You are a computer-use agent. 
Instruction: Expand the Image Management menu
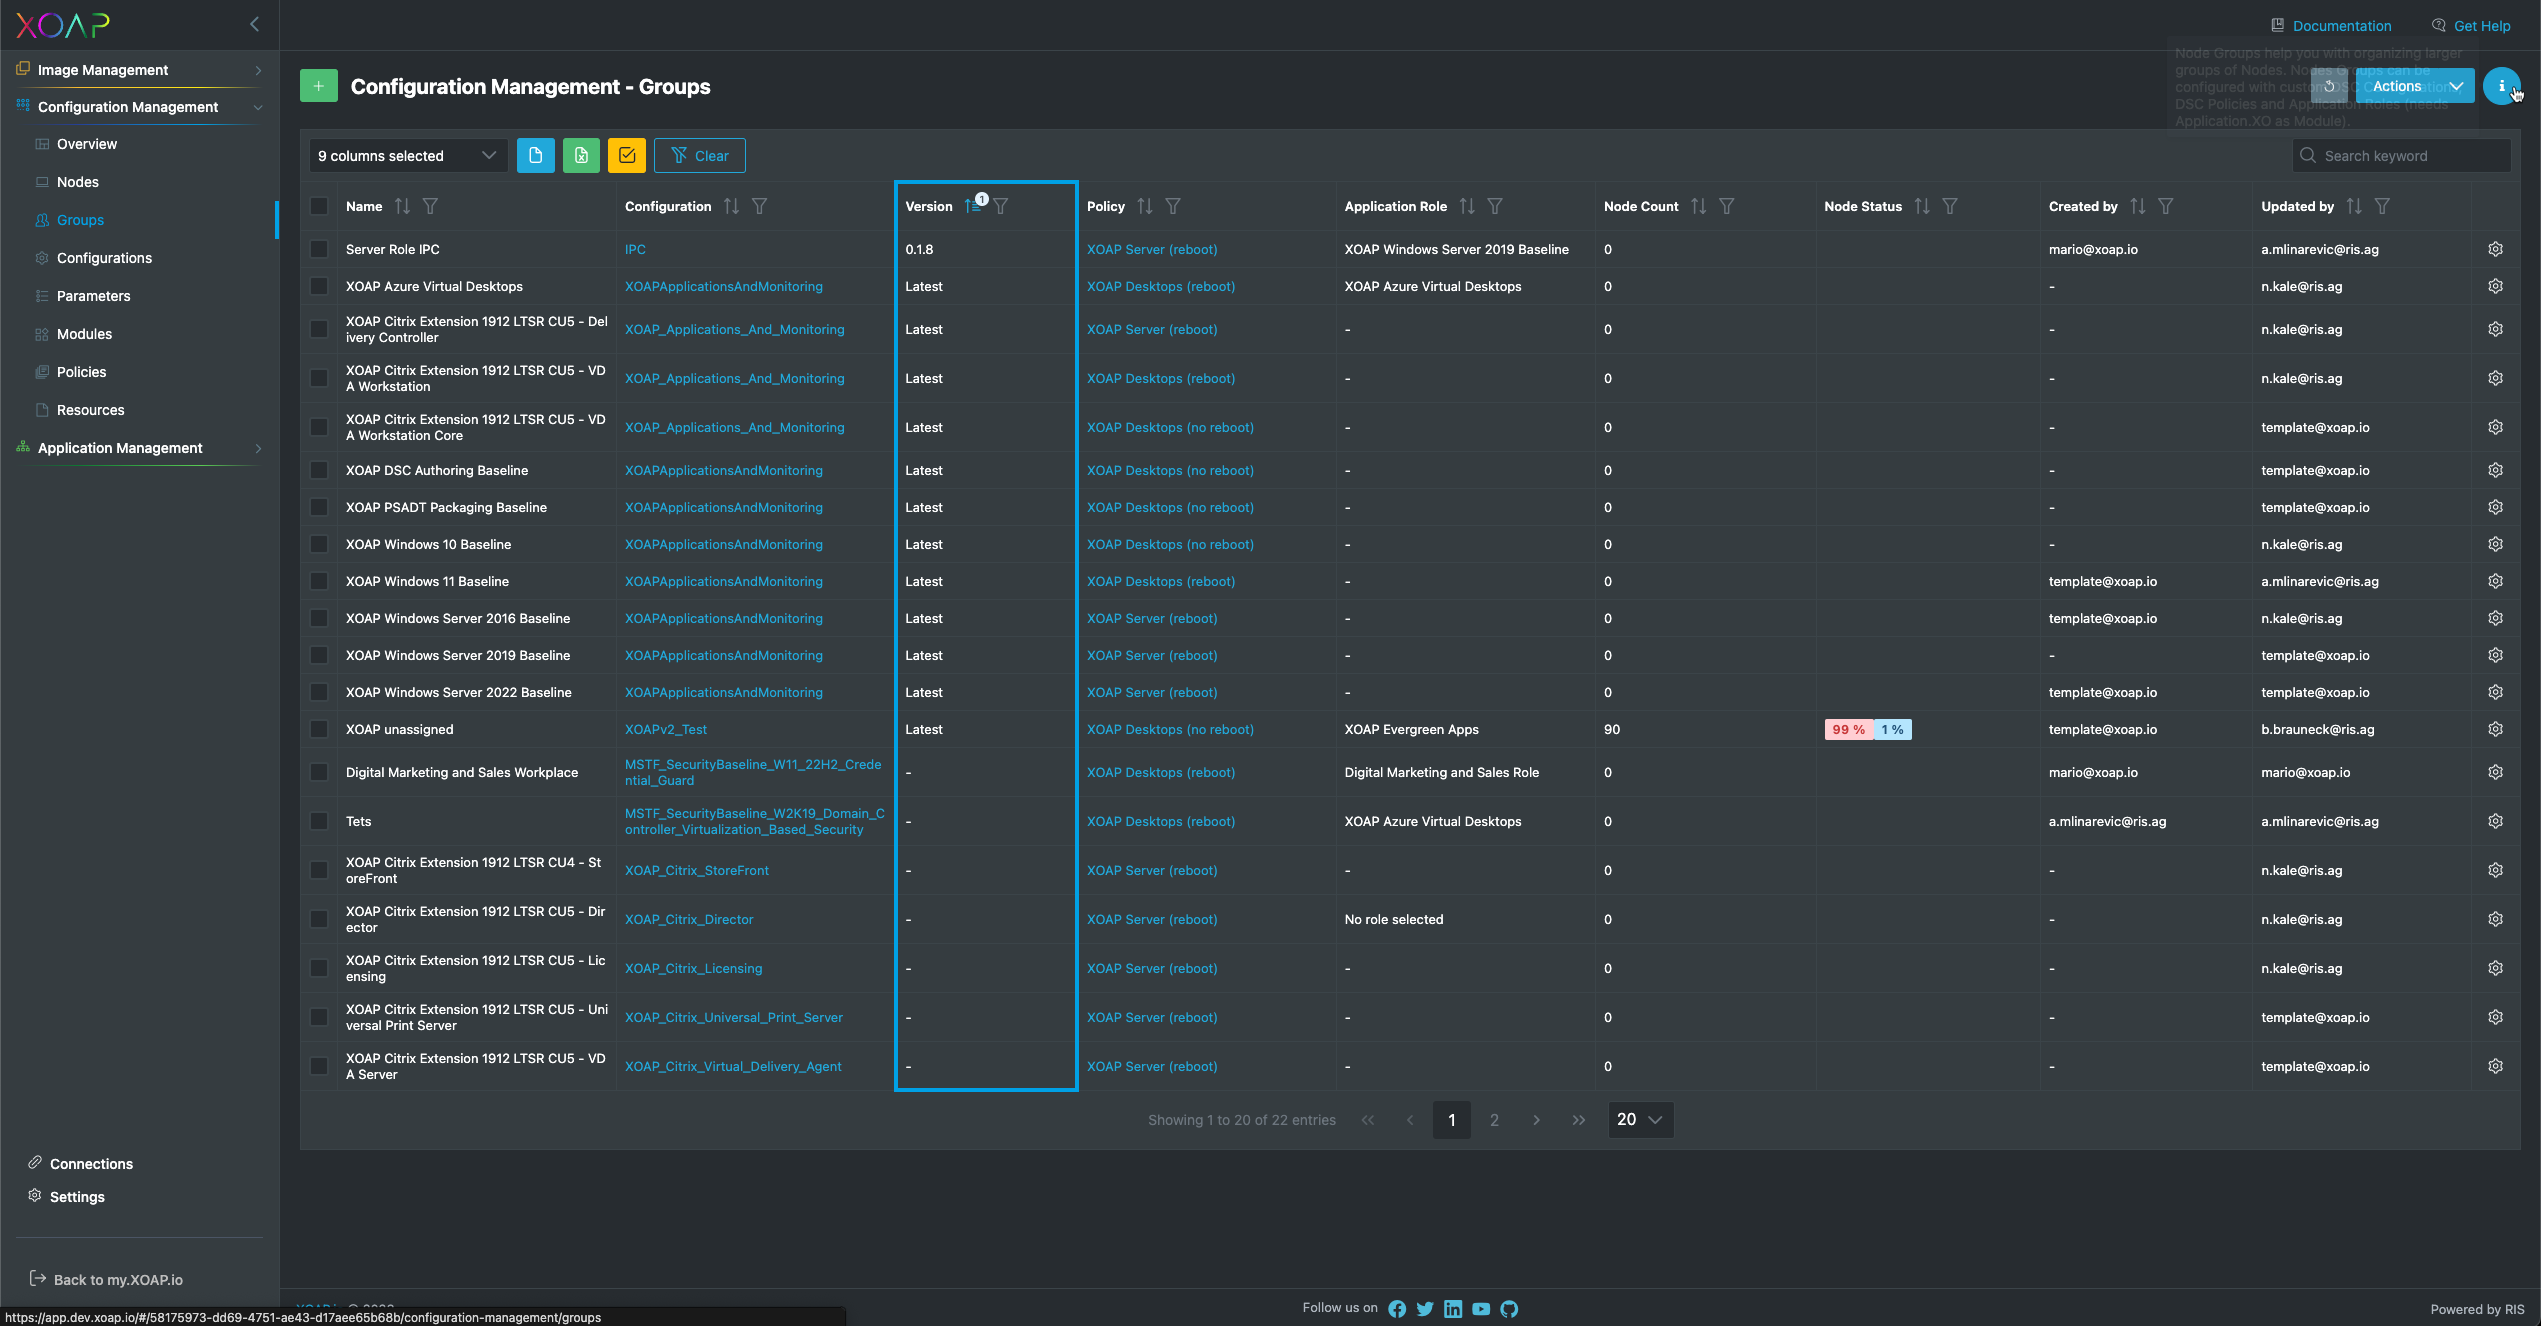(x=140, y=70)
